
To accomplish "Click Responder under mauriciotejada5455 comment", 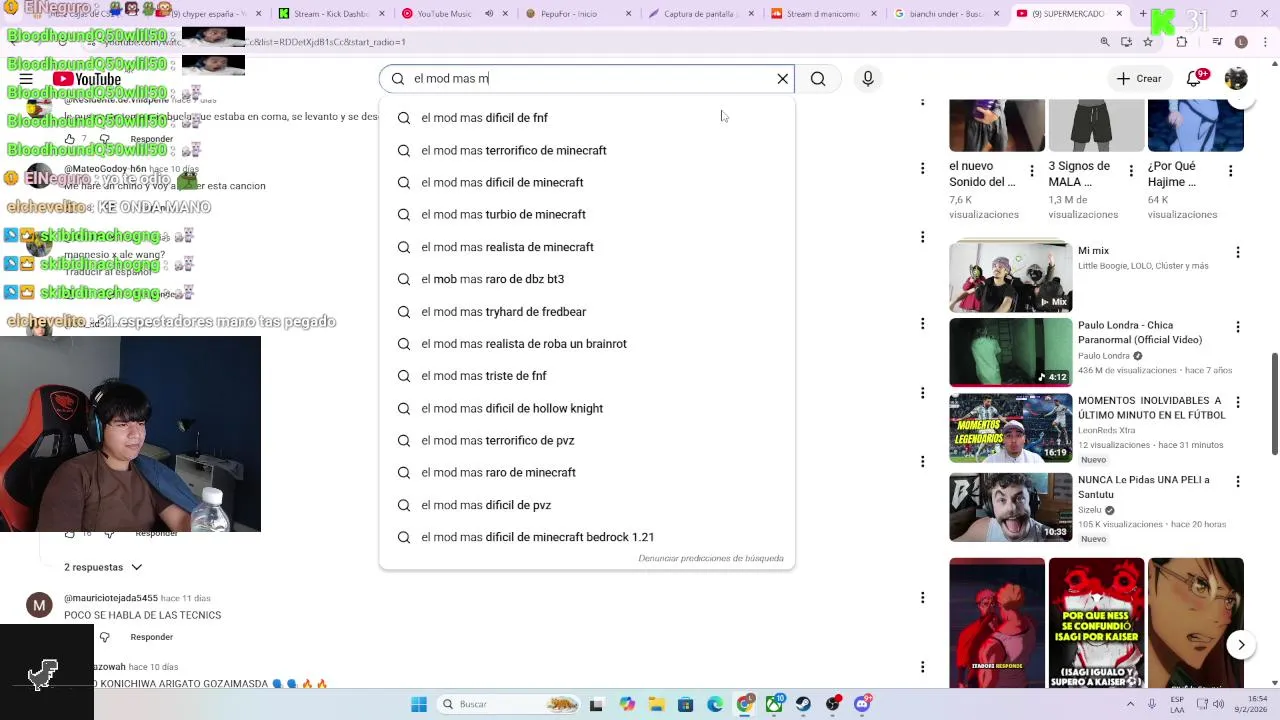I will [x=152, y=637].
